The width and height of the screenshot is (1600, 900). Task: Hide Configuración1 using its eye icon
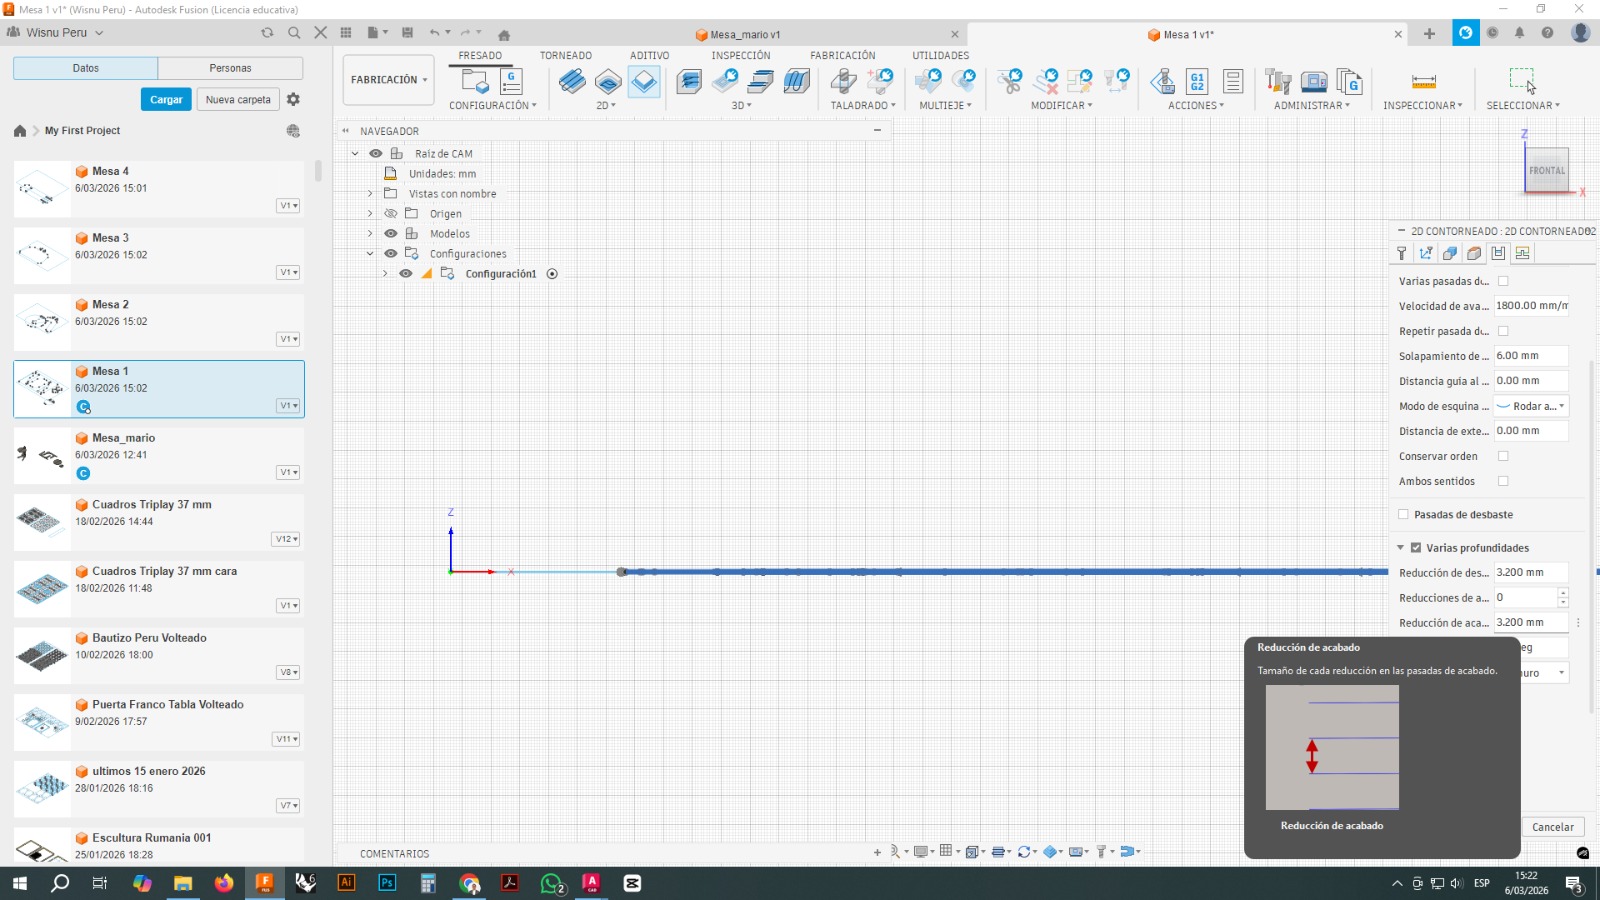pyautogui.click(x=406, y=273)
